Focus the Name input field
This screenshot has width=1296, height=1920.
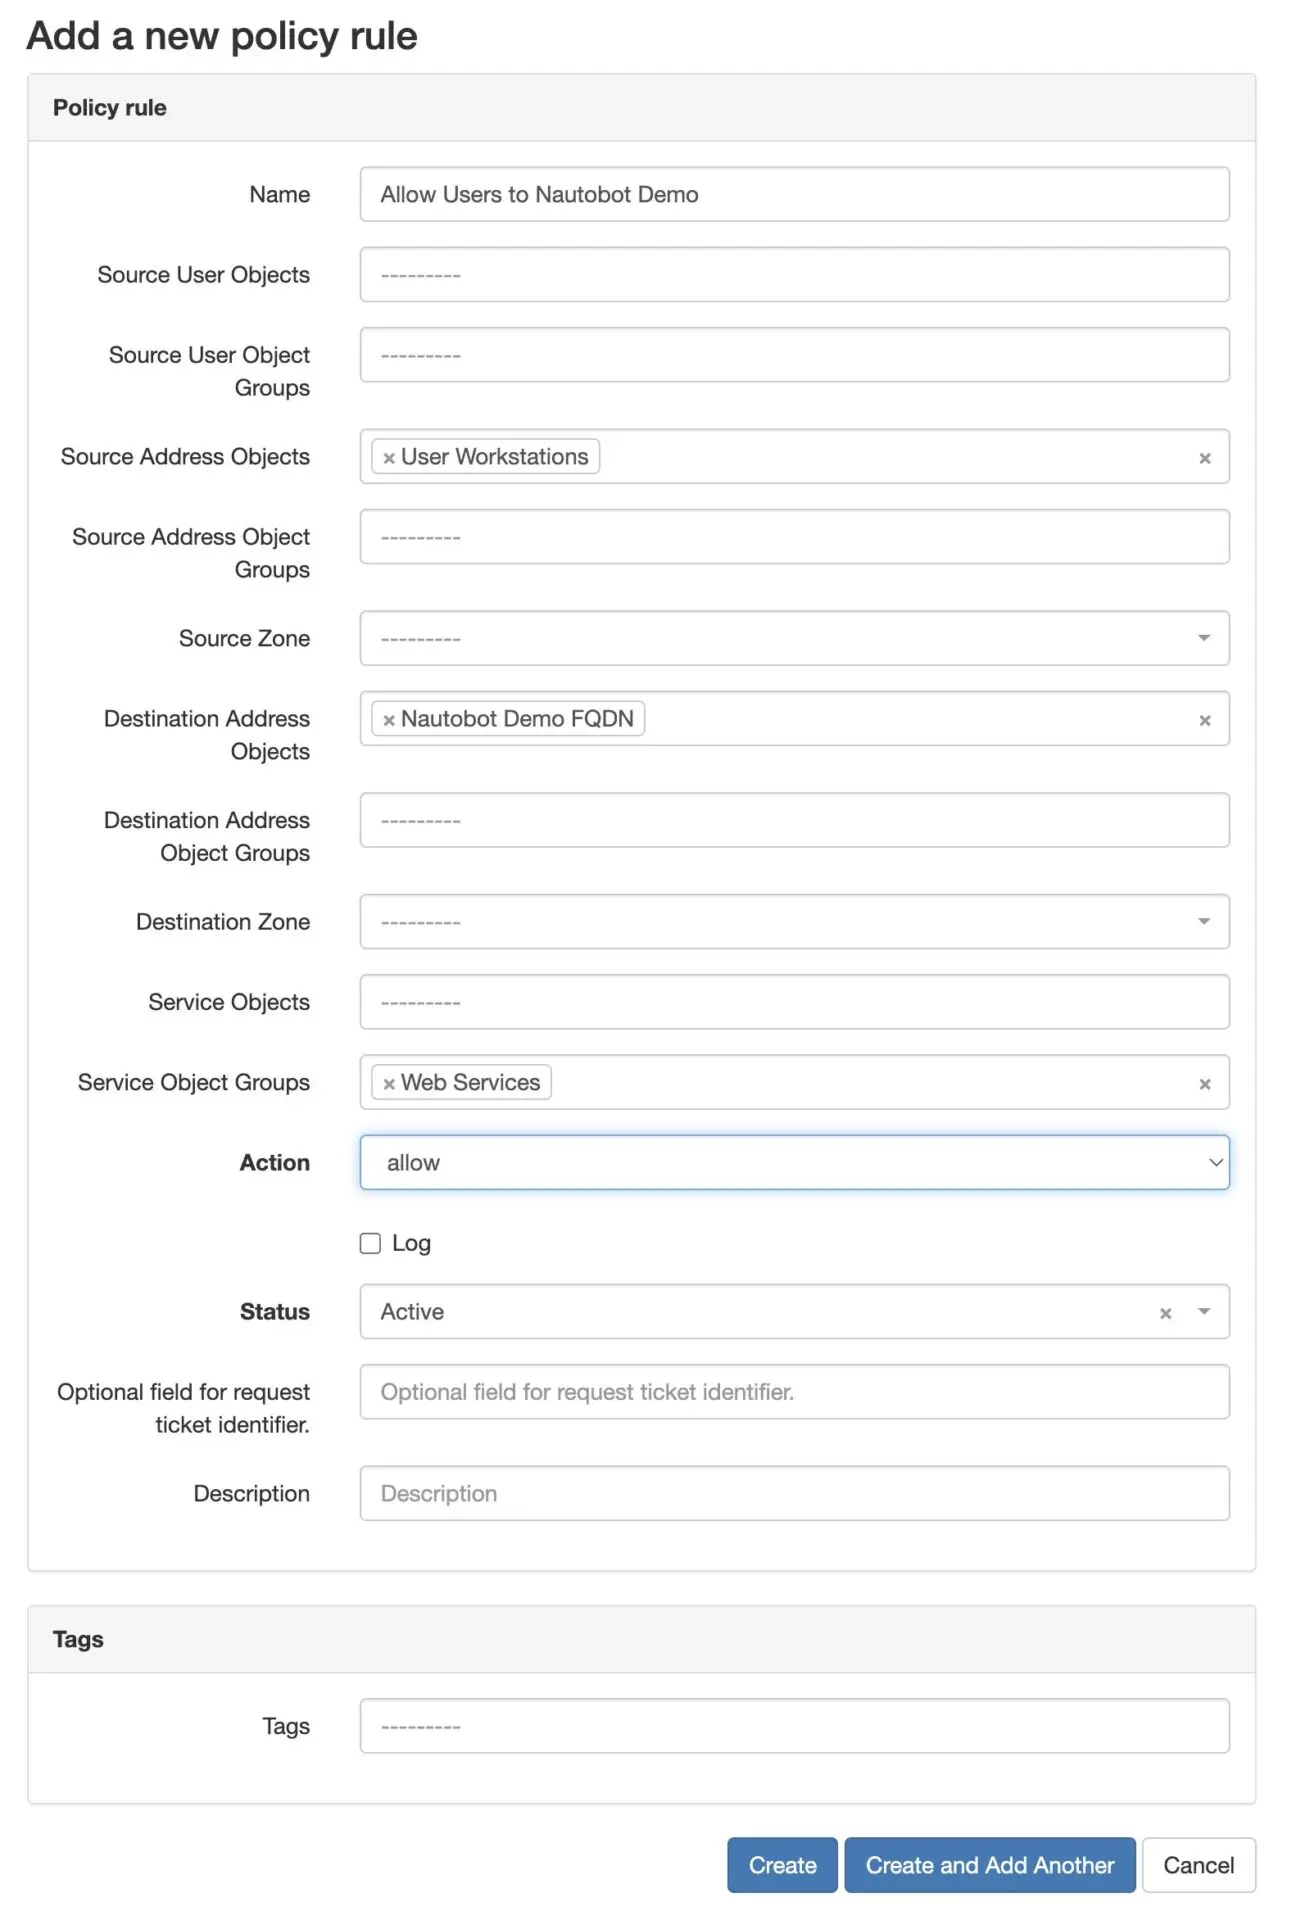click(x=795, y=194)
